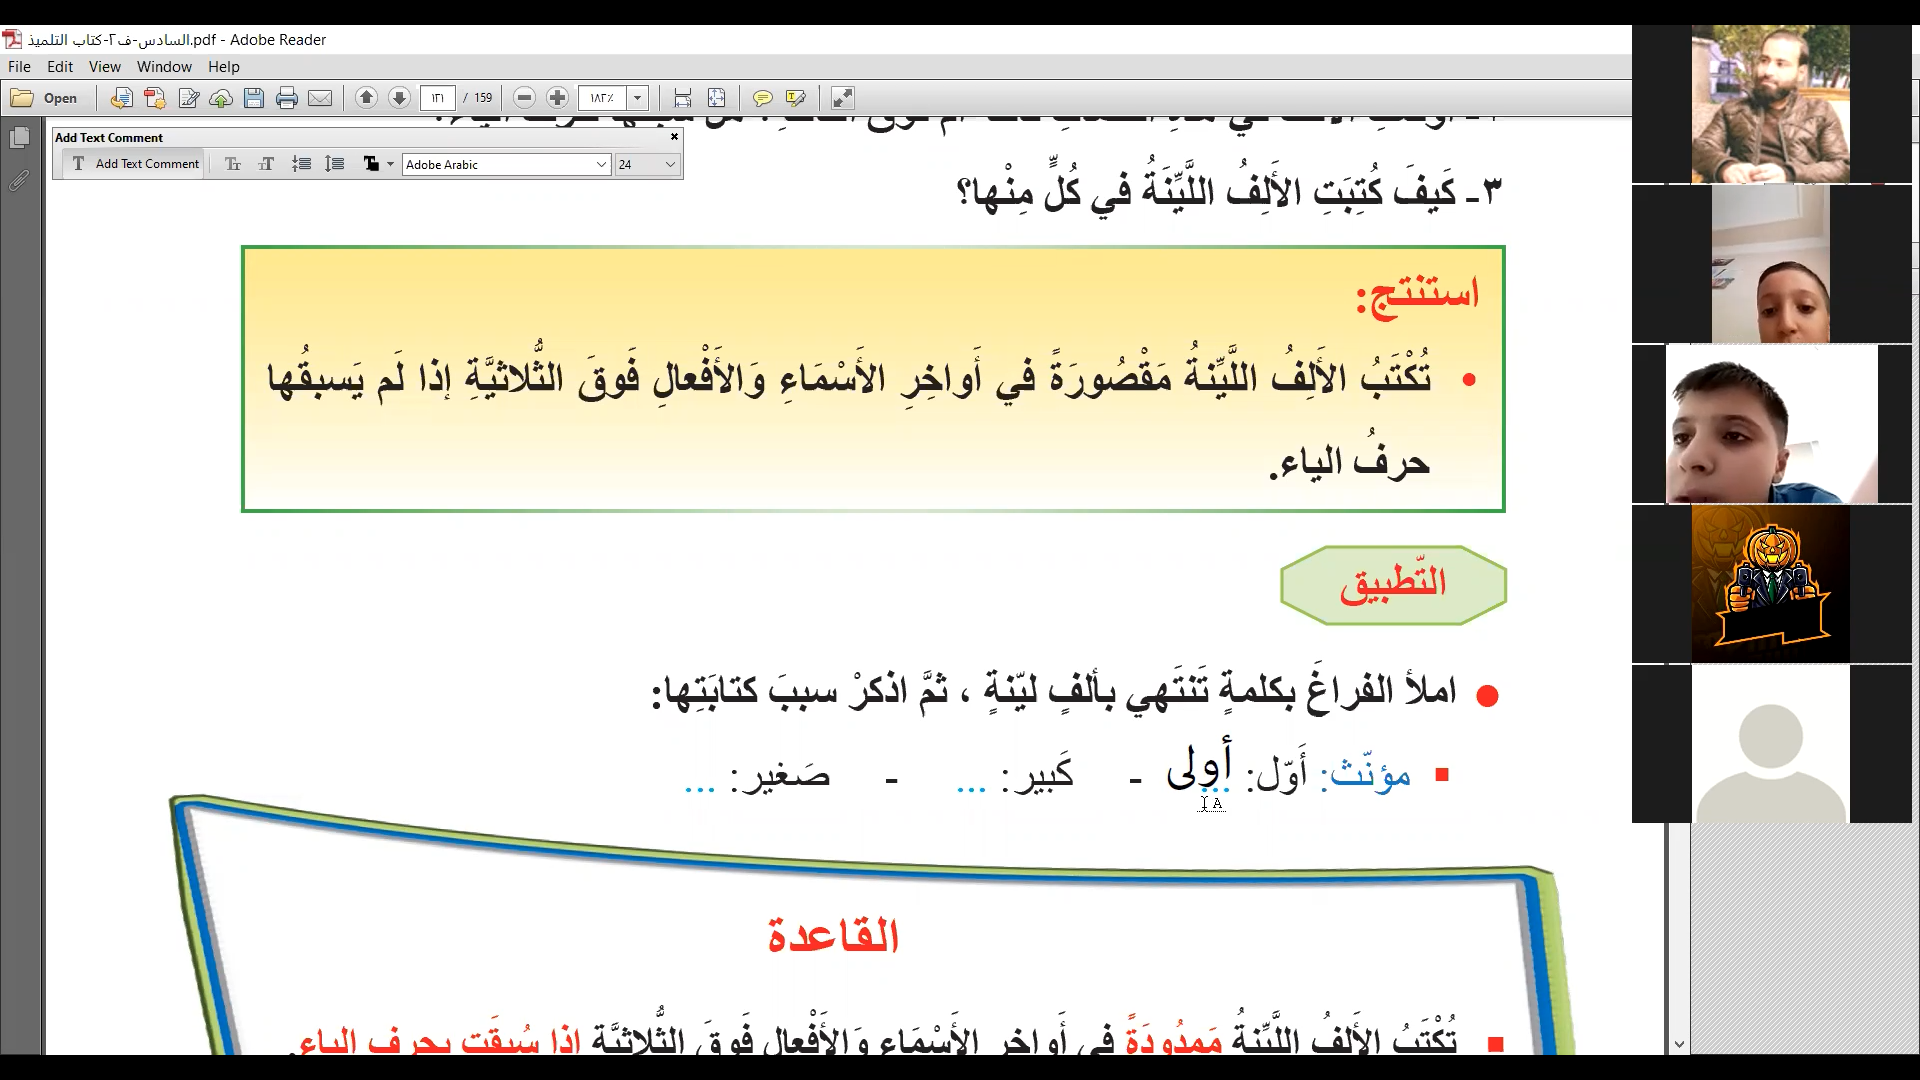The image size is (1920, 1080).
Task: Click the scrollbar down arrow
Action: (1679, 1044)
